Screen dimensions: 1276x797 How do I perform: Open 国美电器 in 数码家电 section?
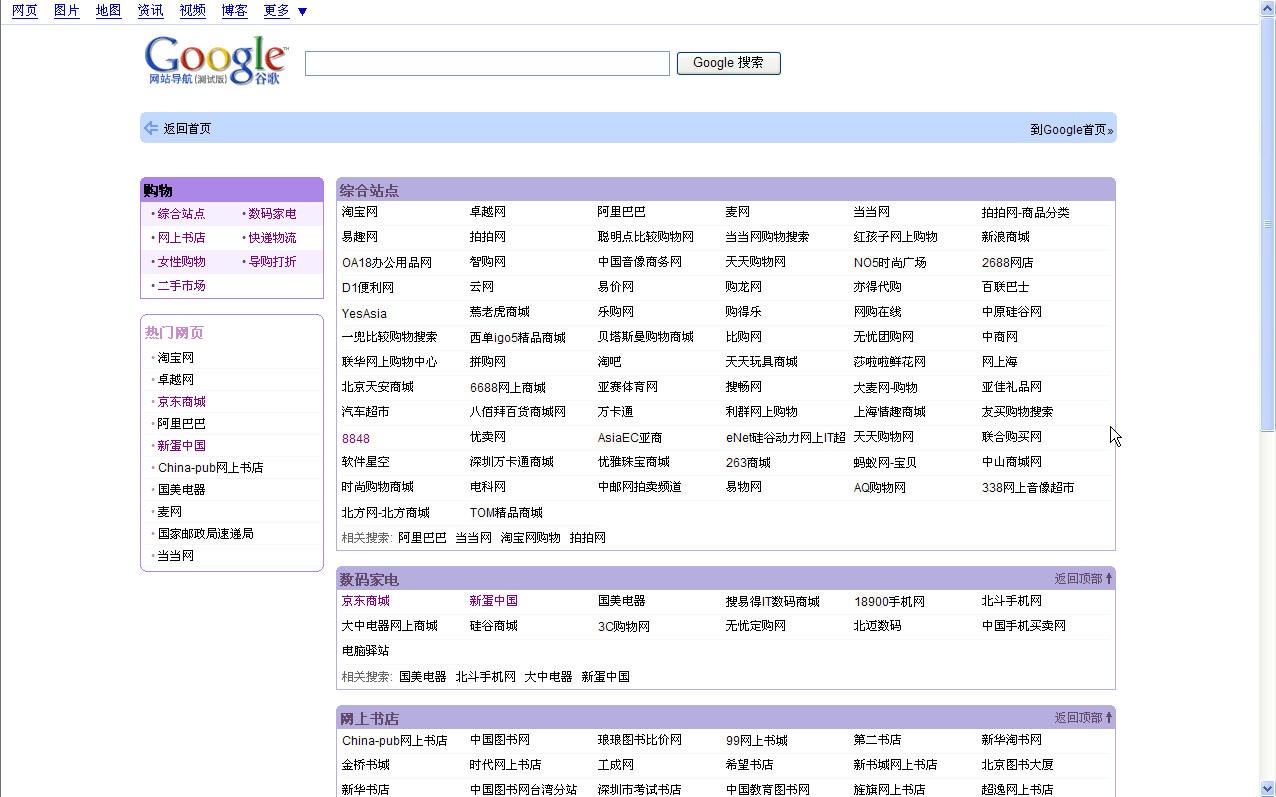tap(622, 602)
